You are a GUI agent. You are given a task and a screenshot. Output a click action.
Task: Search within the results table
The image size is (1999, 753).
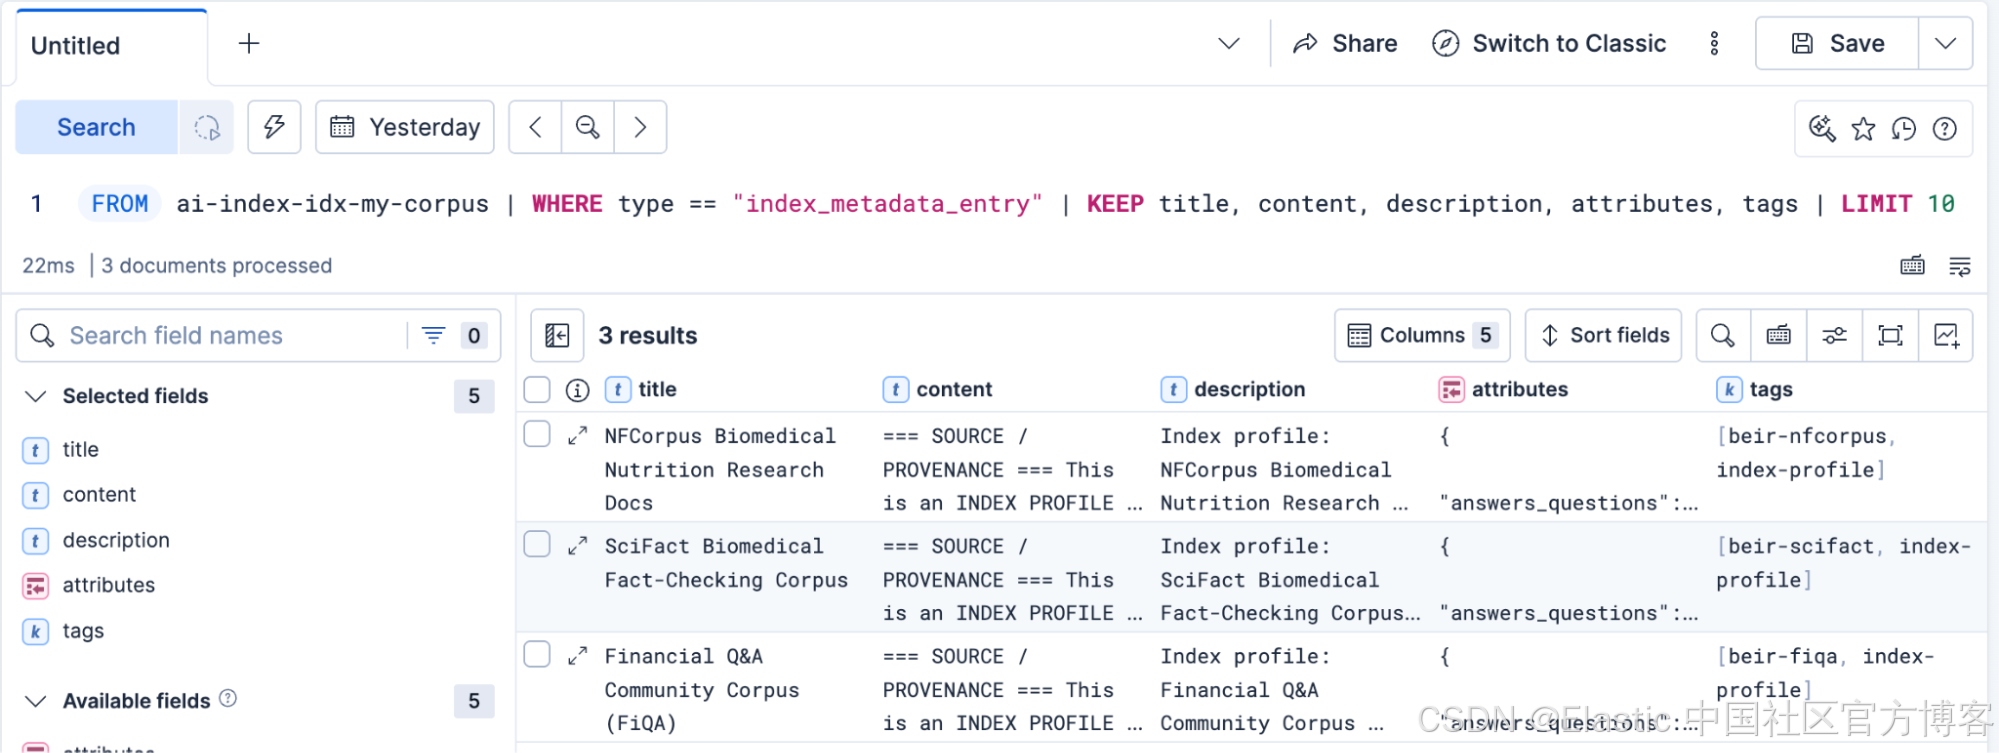click(x=1722, y=336)
